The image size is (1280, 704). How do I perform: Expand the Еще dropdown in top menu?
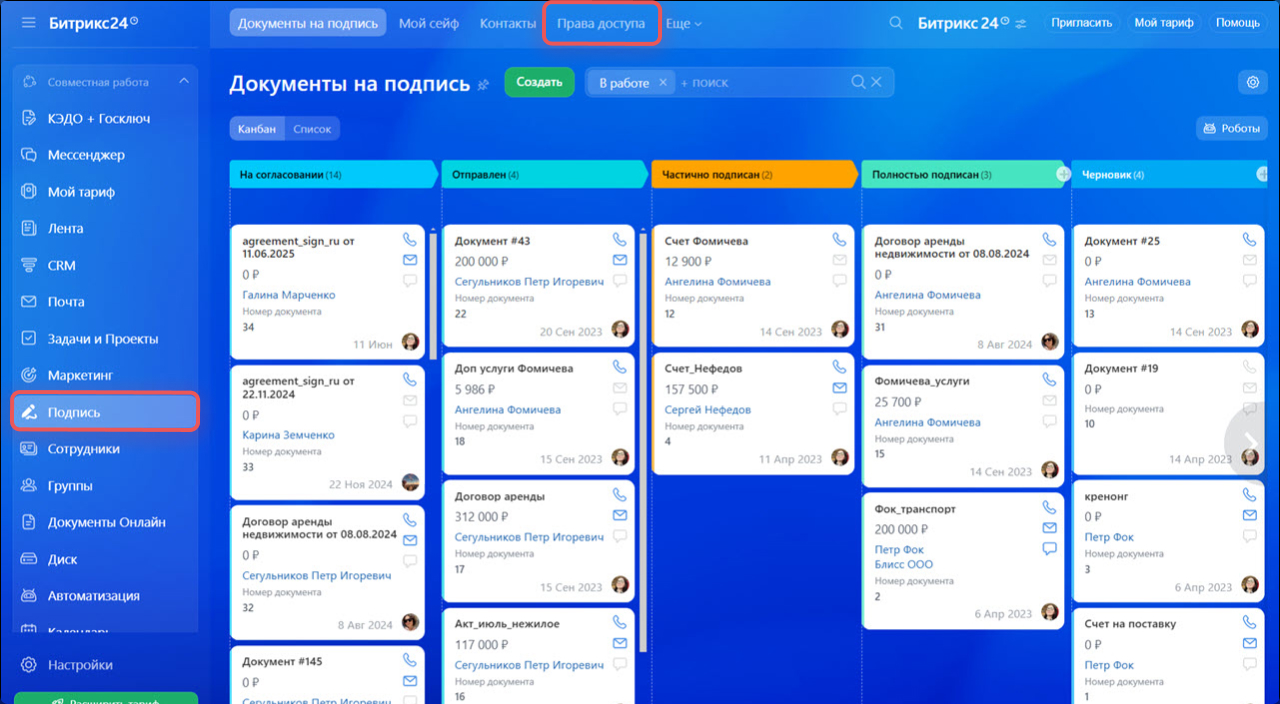point(684,23)
